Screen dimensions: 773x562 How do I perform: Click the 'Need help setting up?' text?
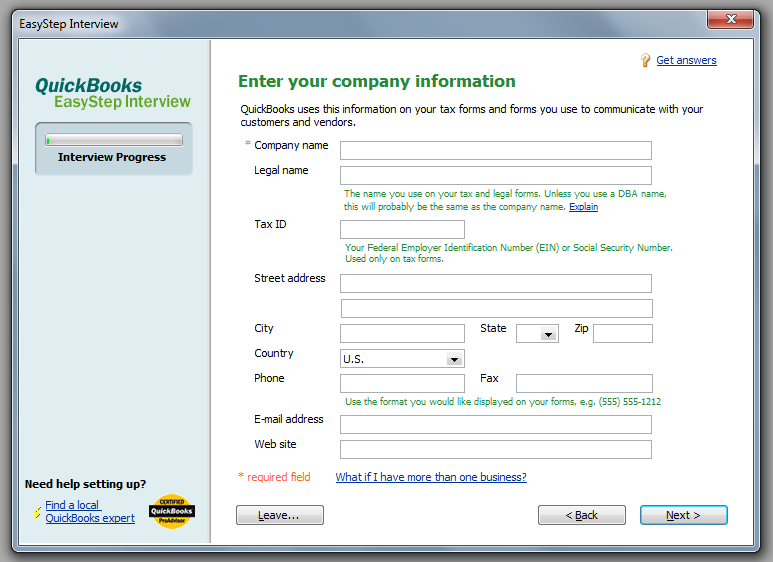point(85,484)
